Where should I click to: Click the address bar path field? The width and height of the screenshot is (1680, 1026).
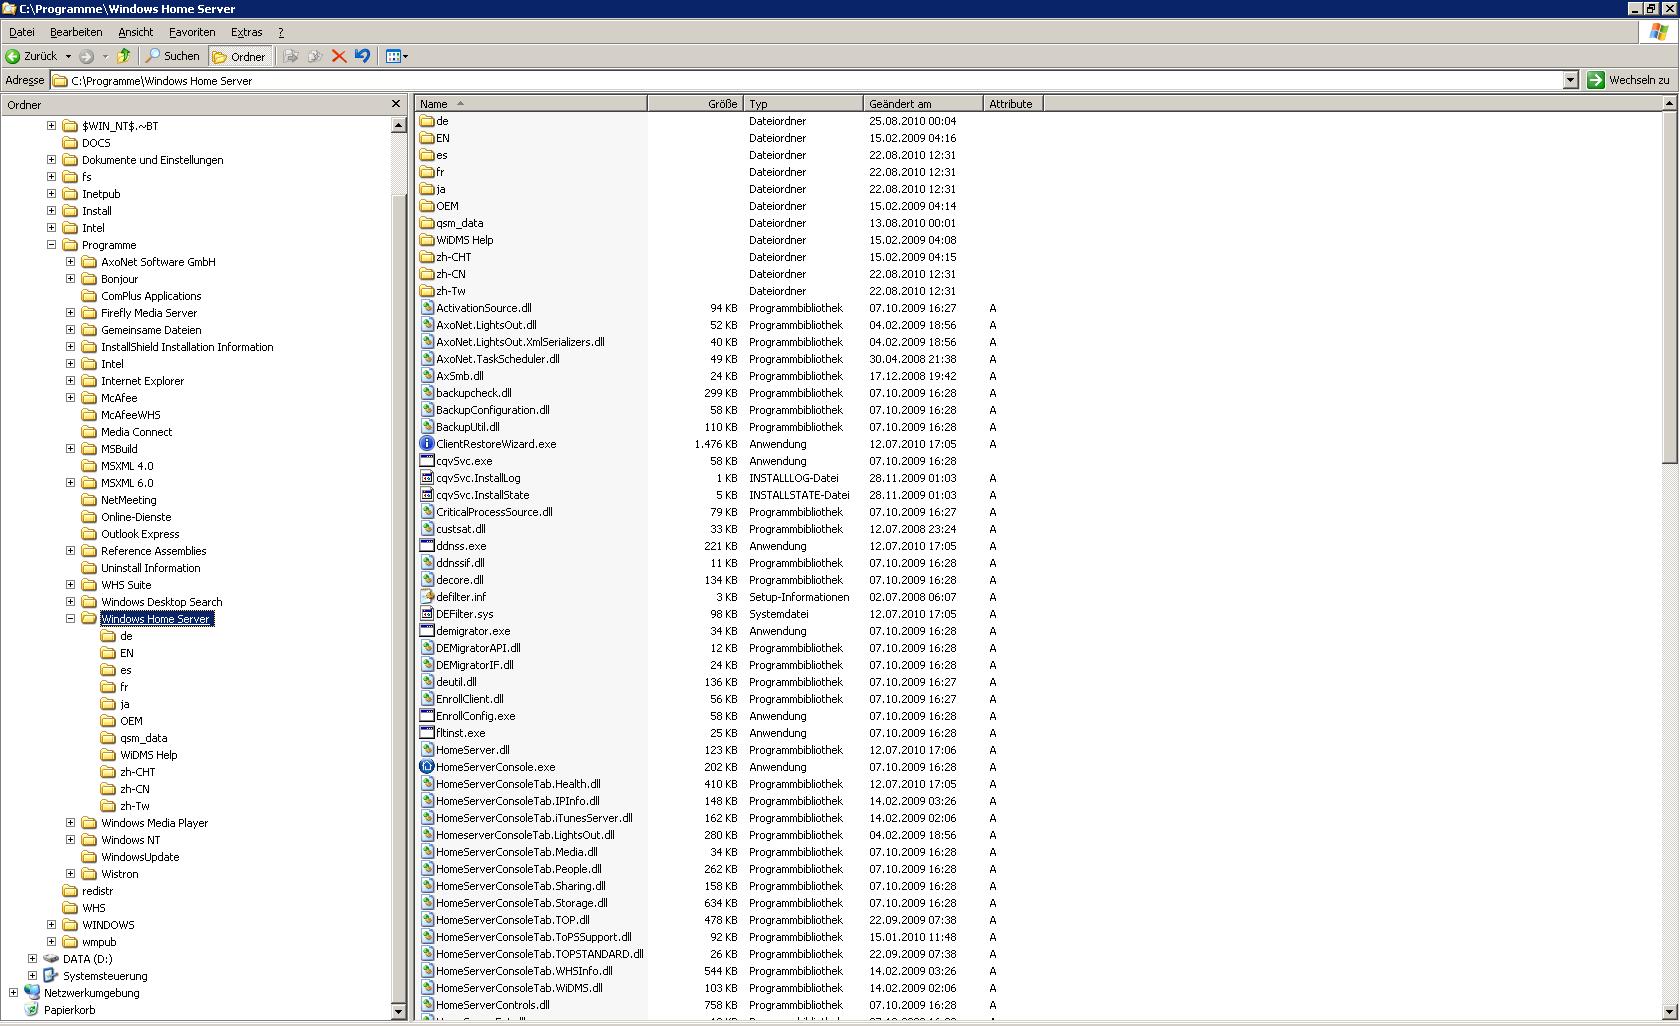pos(806,80)
